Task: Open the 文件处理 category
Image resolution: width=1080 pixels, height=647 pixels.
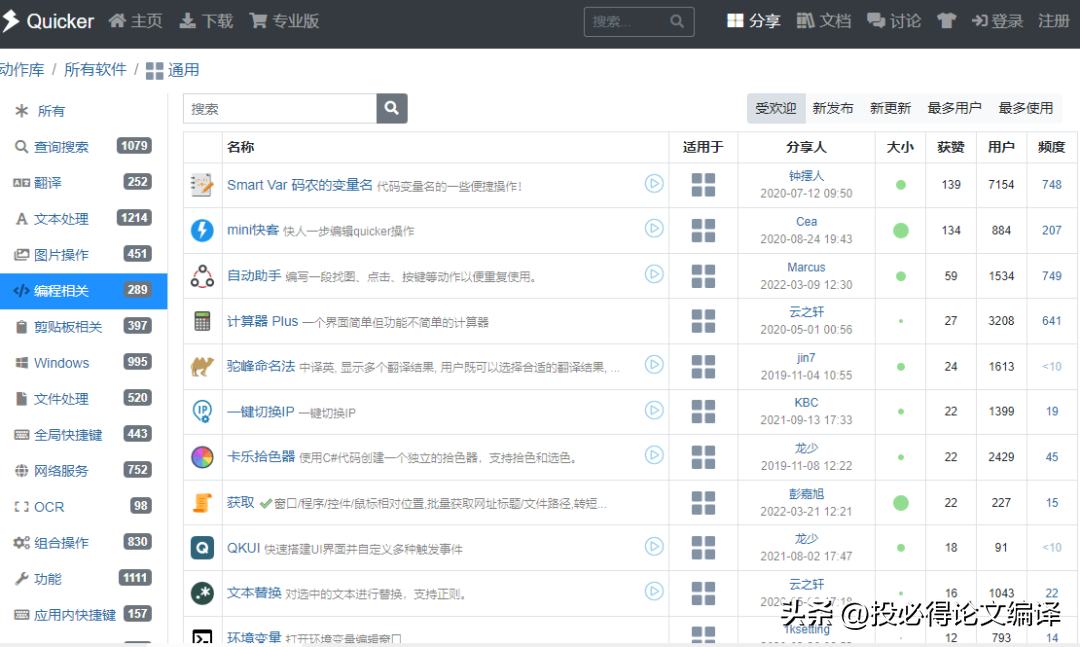Action: (83, 398)
